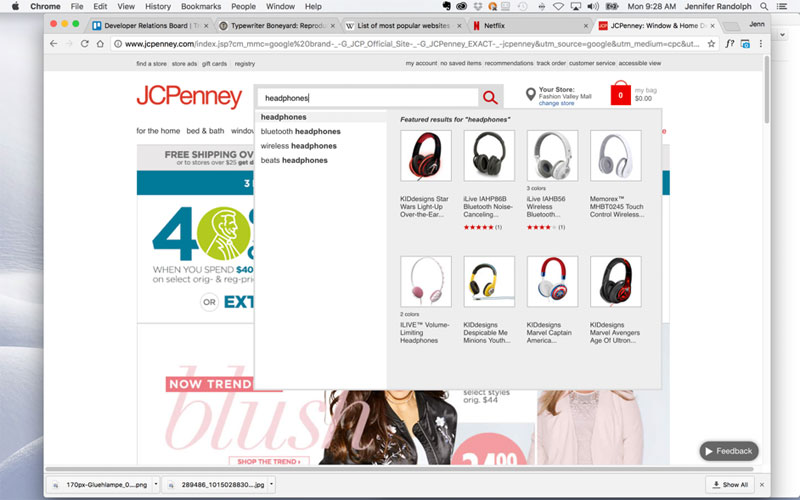Reload the page with refresh icon
The image size is (800, 500).
(85, 44)
